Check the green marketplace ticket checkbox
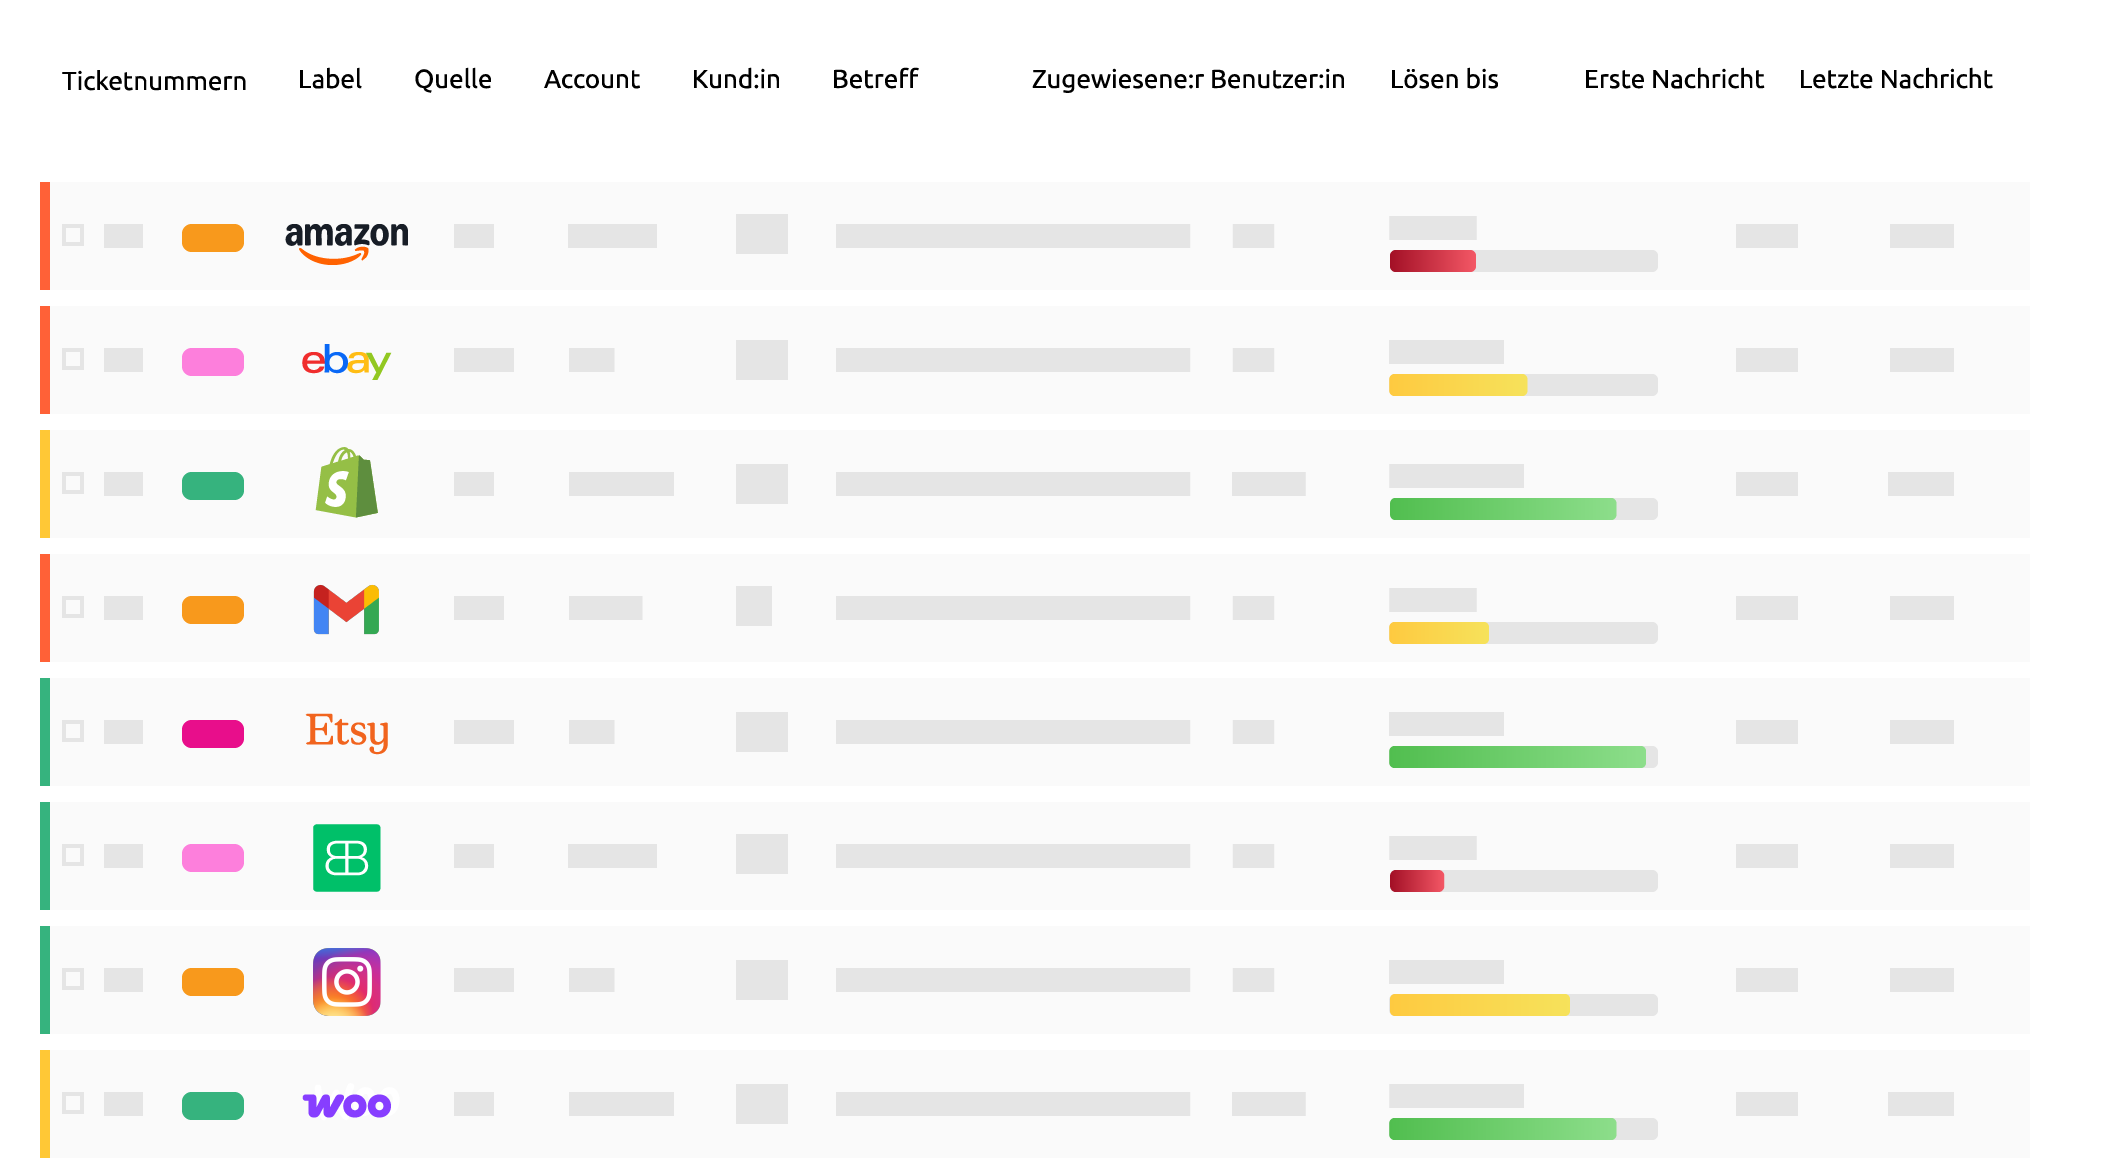 point(73,855)
